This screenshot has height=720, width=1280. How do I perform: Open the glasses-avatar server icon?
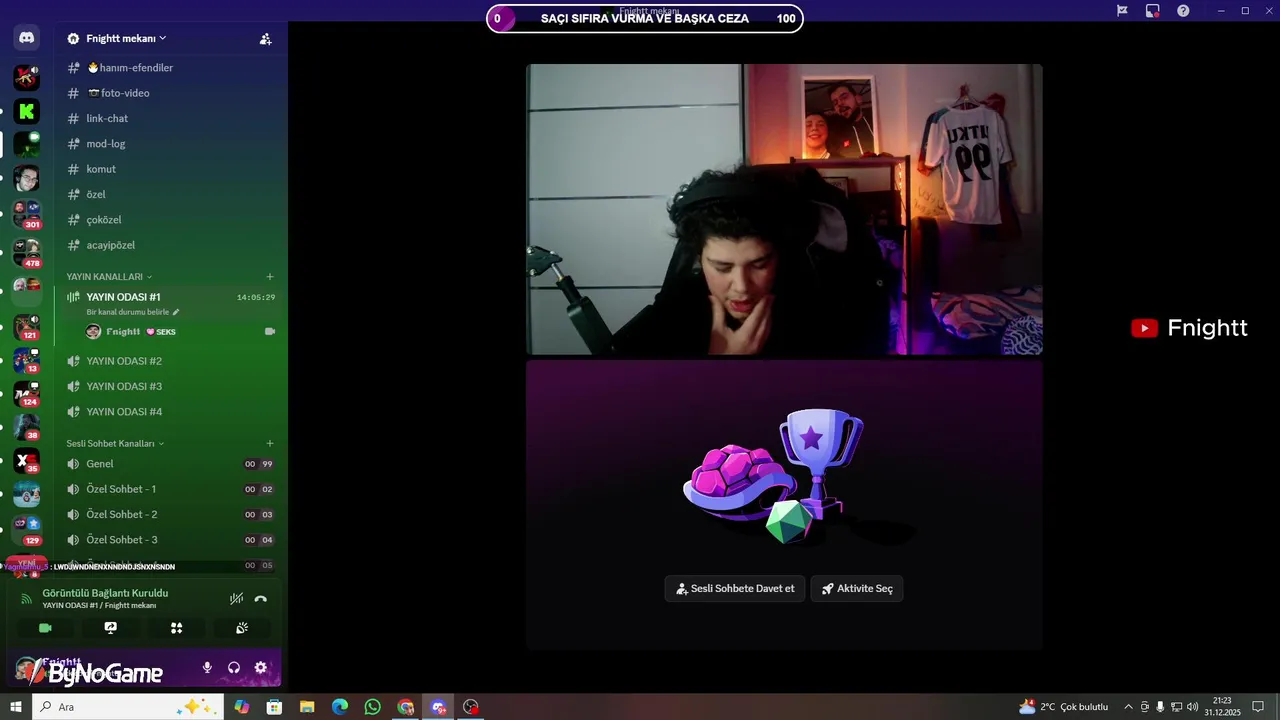(27, 179)
